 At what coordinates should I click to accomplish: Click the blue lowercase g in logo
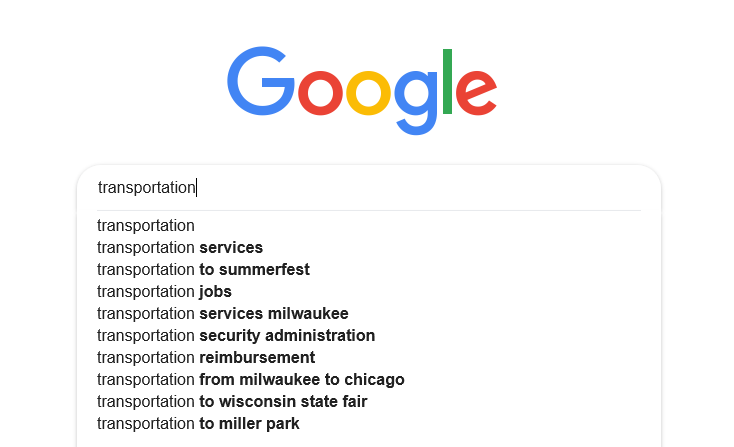tap(414, 100)
